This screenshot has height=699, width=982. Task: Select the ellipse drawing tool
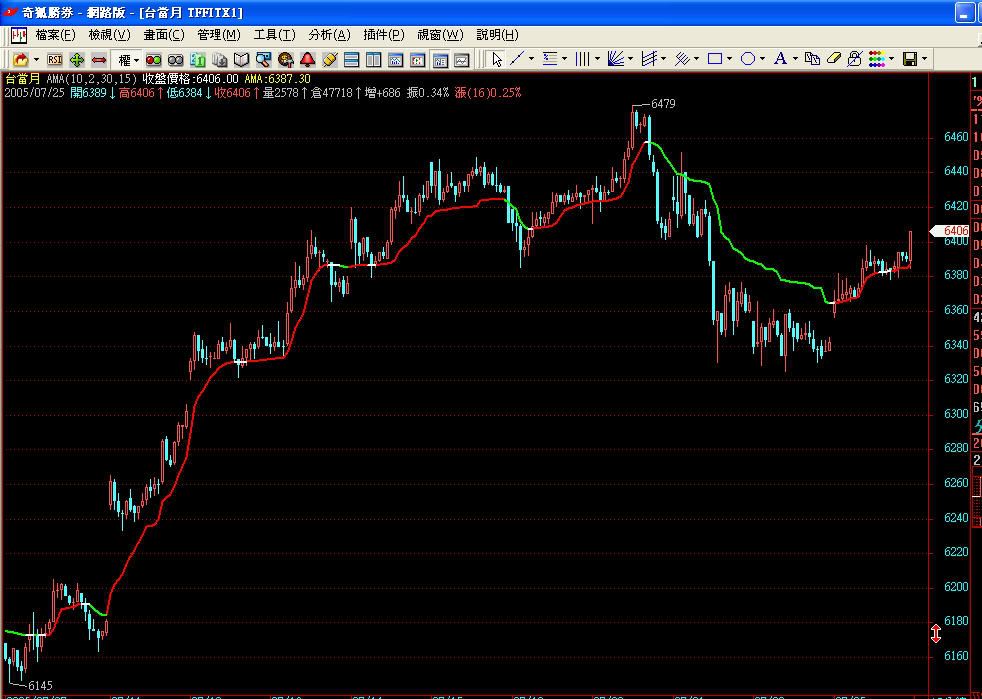click(748, 59)
